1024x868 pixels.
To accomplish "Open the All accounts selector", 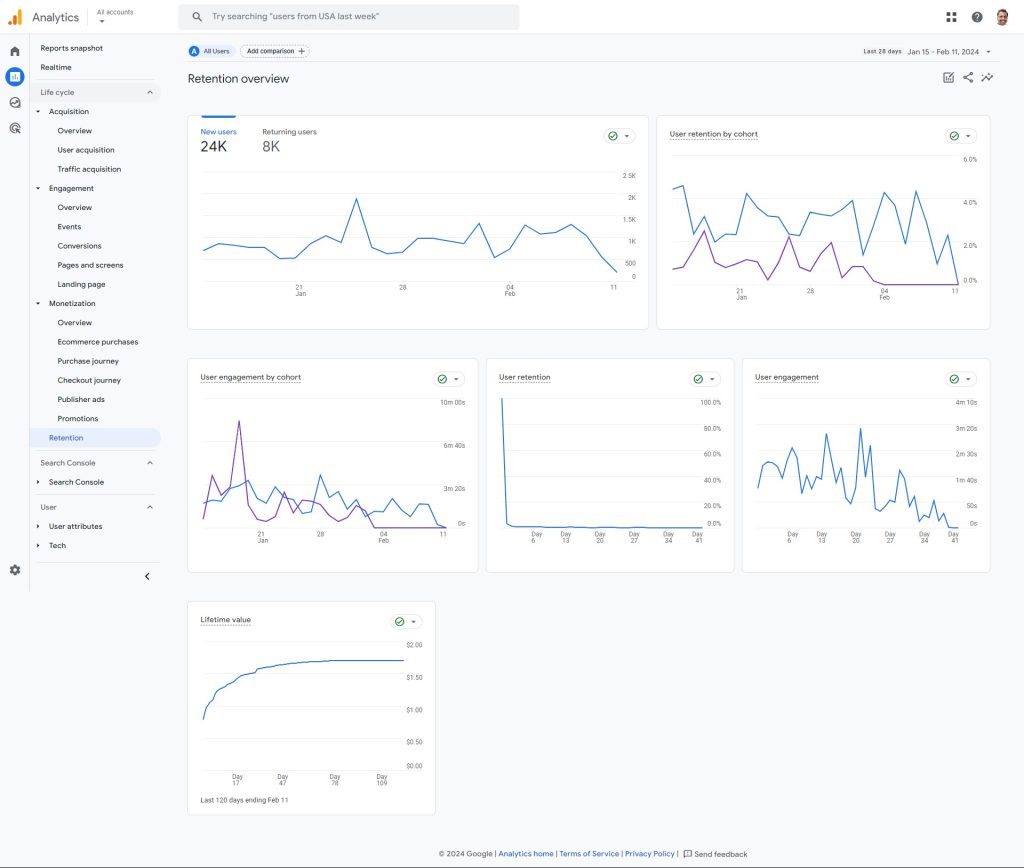I will coord(114,16).
